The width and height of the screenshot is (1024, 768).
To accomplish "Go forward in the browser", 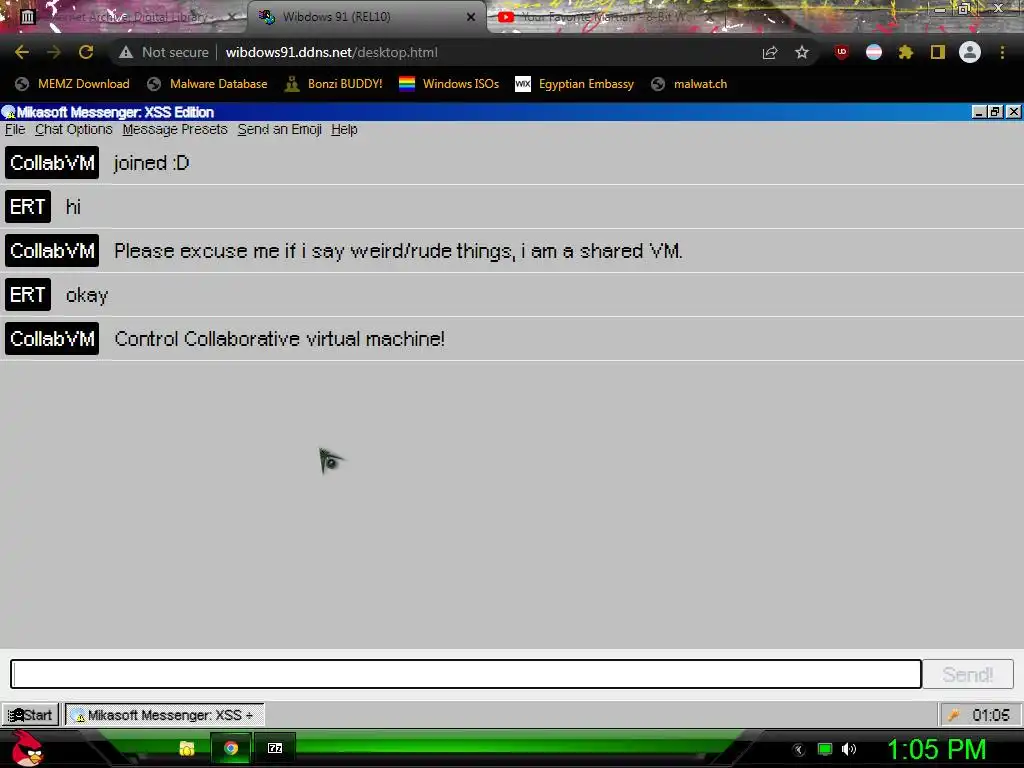I will [54, 52].
